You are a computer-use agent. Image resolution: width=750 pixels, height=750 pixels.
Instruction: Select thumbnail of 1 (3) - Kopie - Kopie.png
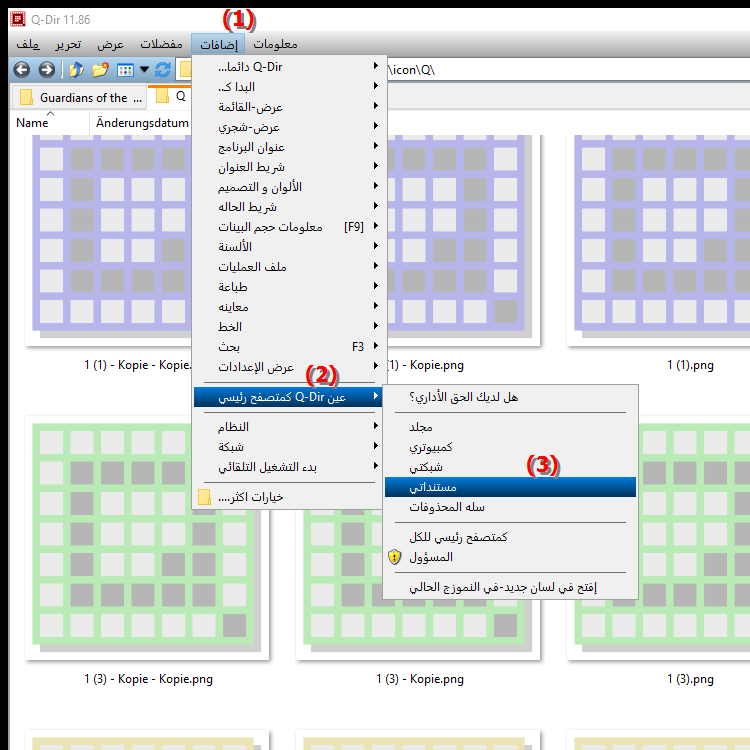[x=147, y=538]
